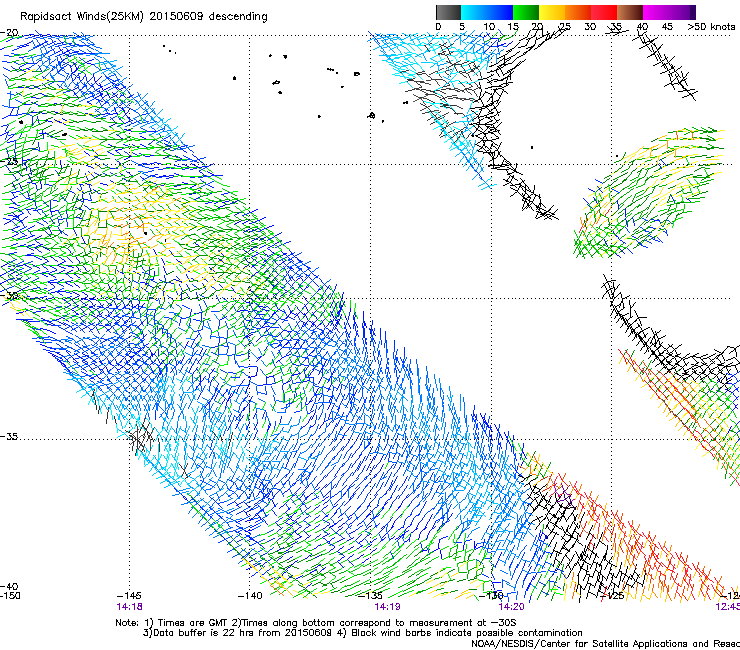The image size is (740, 650).
Task: Click the note line starting "Note: 1) Times are GMT"
Action: coord(316,623)
